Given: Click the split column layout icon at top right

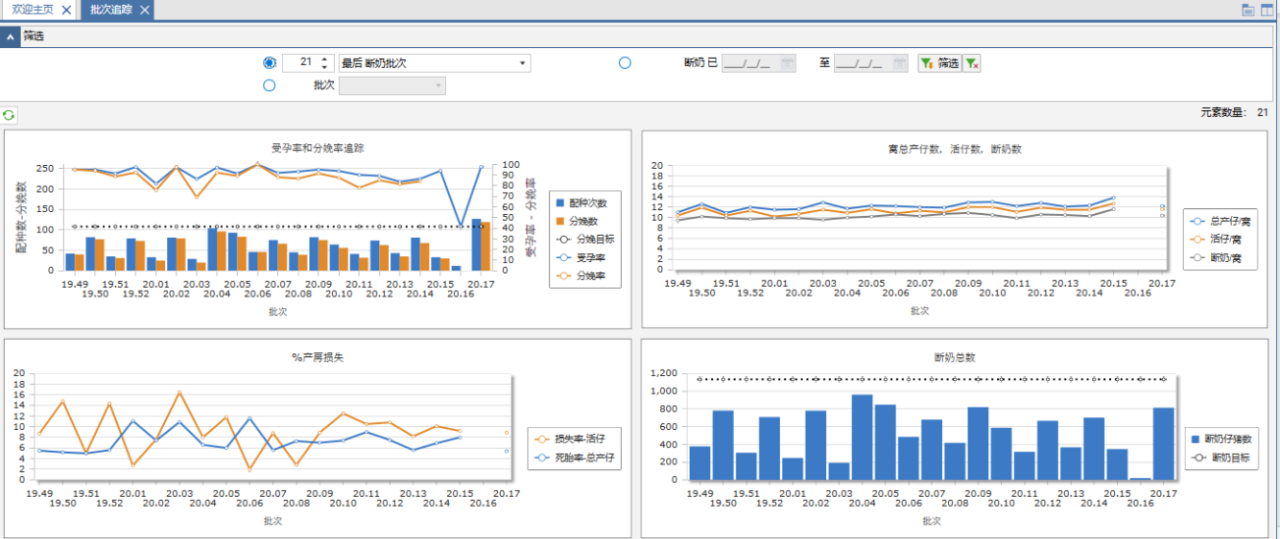Looking at the screenshot, I should tap(1267, 10).
